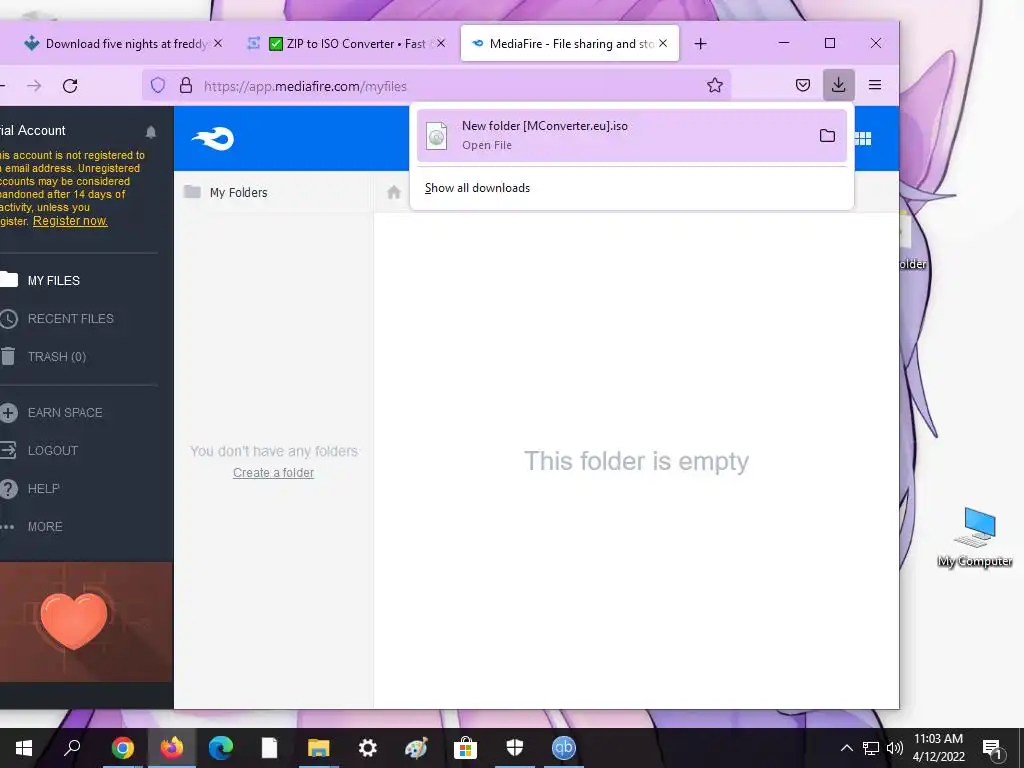1024x768 pixels.
Task: Open RECENT FILES section
Action: coord(71,319)
